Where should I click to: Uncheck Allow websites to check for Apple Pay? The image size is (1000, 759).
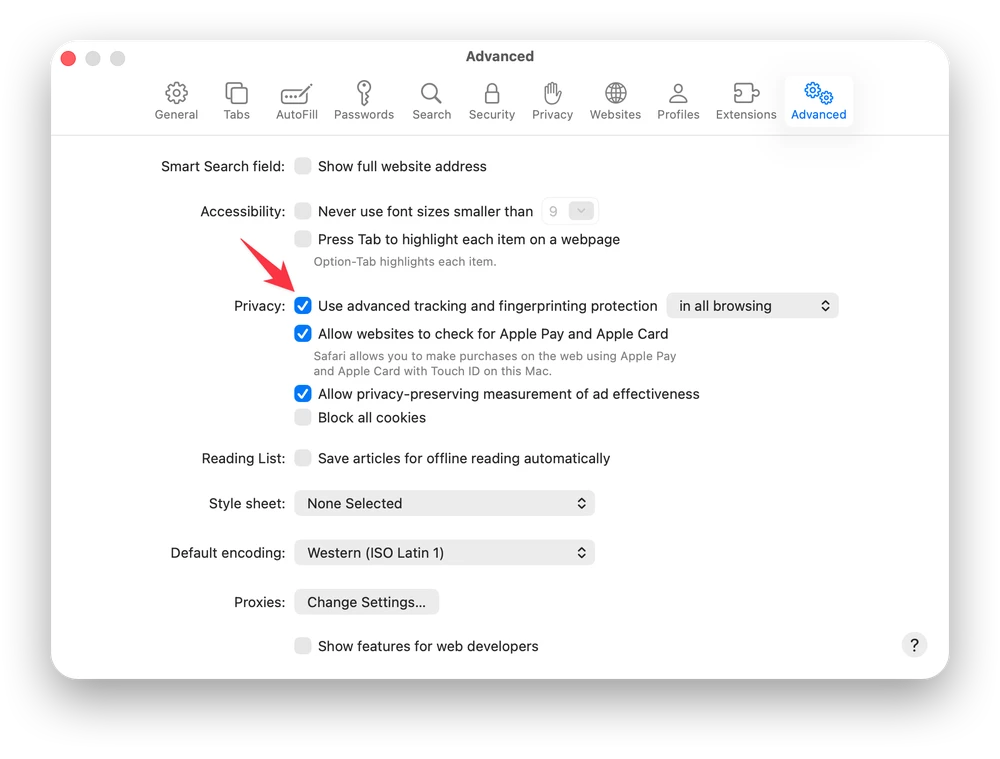point(302,333)
